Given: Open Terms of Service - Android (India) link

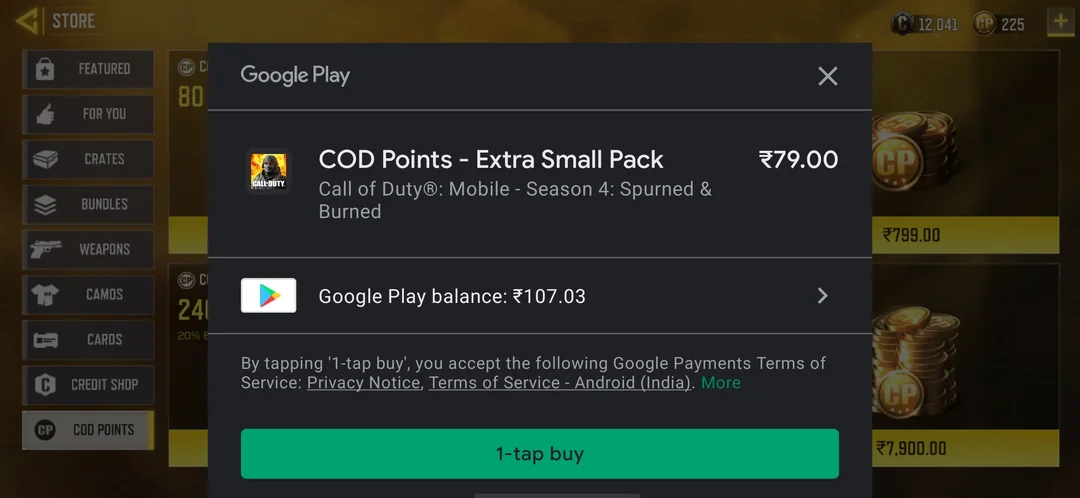Looking at the screenshot, I should [559, 383].
